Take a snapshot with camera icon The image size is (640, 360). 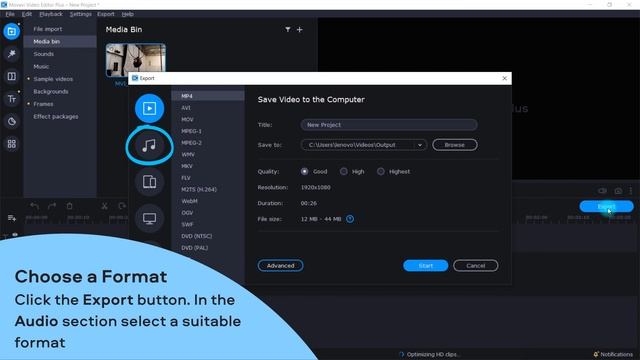pyautogui.click(x=618, y=191)
